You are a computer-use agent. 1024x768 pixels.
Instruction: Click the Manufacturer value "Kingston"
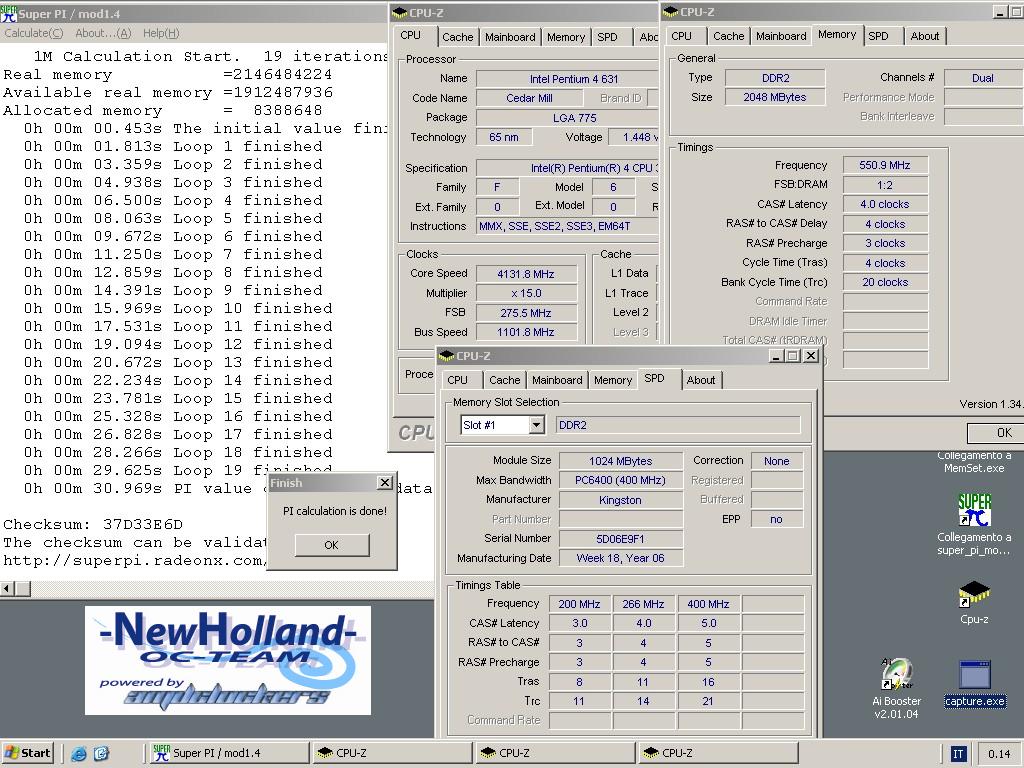(x=620, y=500)
